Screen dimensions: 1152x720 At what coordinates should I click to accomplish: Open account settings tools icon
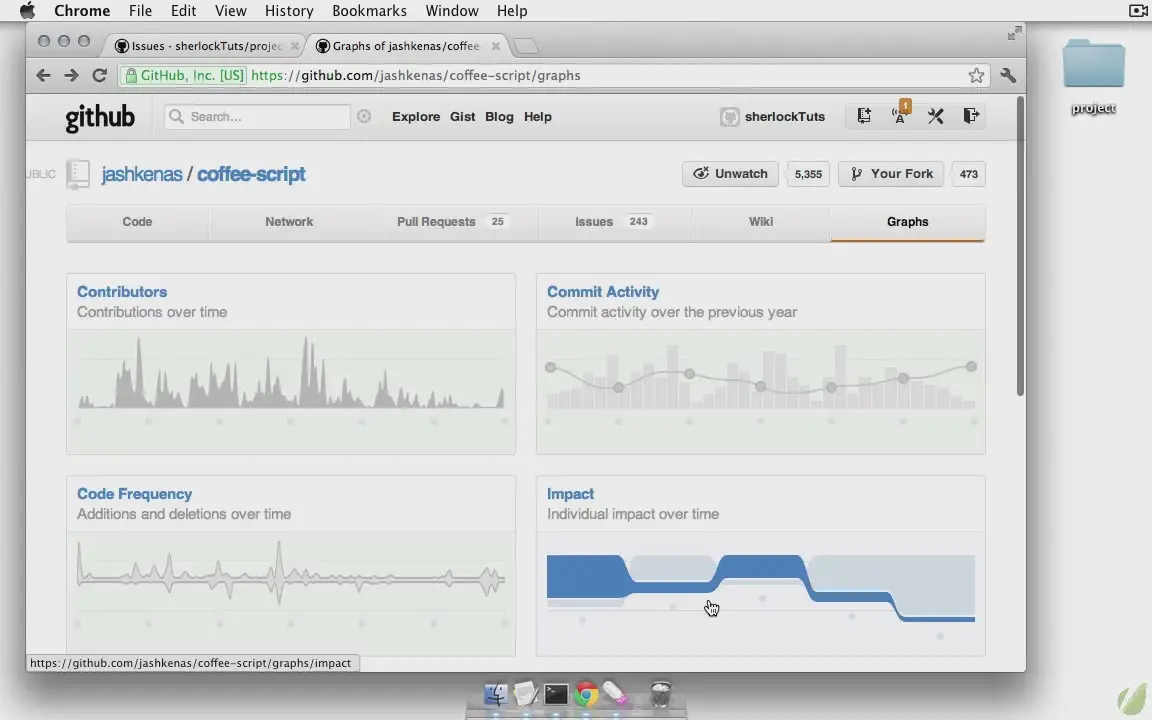[935, 115]
